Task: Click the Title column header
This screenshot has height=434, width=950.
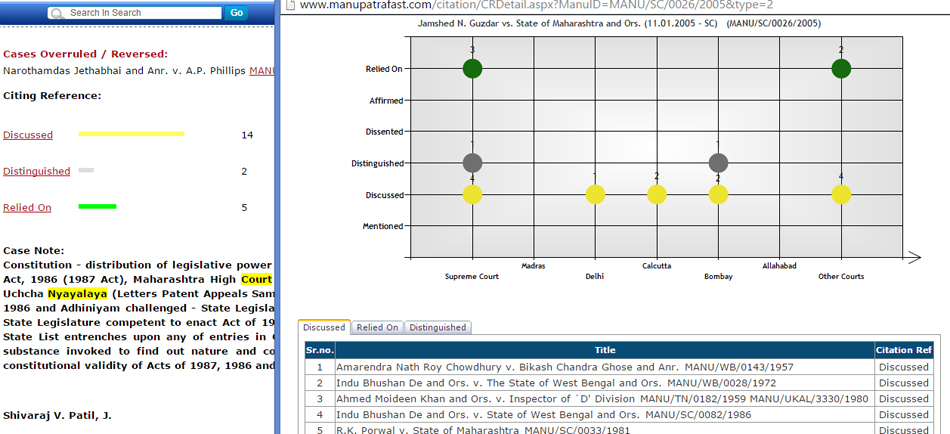Action: (605, 350)
